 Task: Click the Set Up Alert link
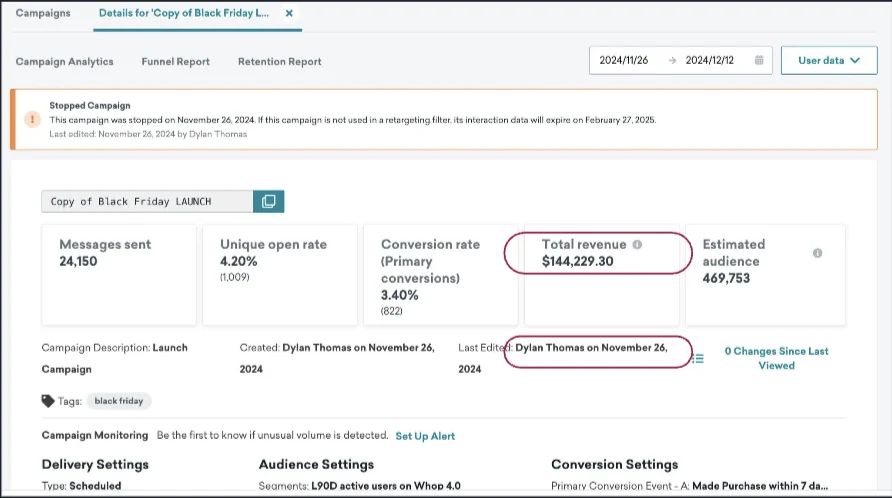click(x=425, y=436)
